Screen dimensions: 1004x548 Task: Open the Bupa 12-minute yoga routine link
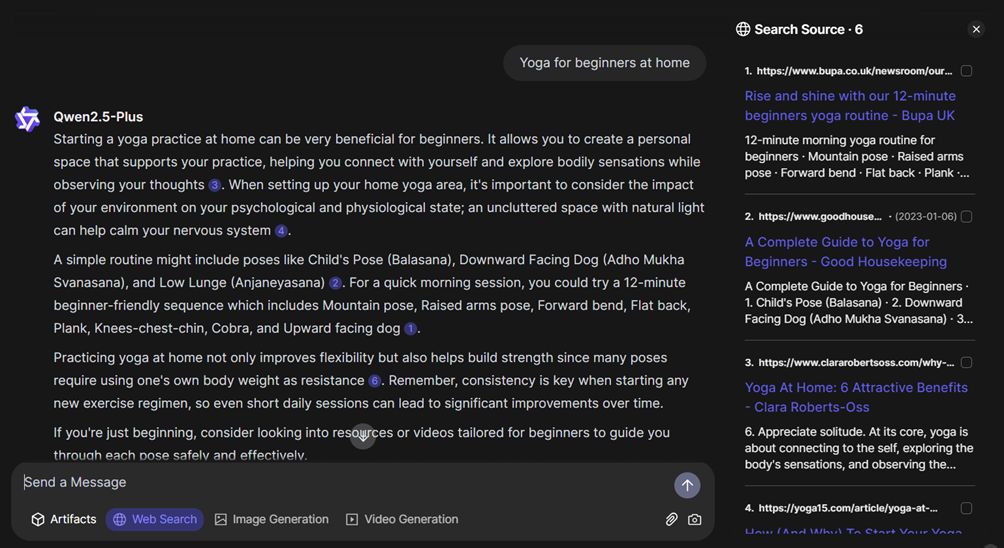pos(850,105)
